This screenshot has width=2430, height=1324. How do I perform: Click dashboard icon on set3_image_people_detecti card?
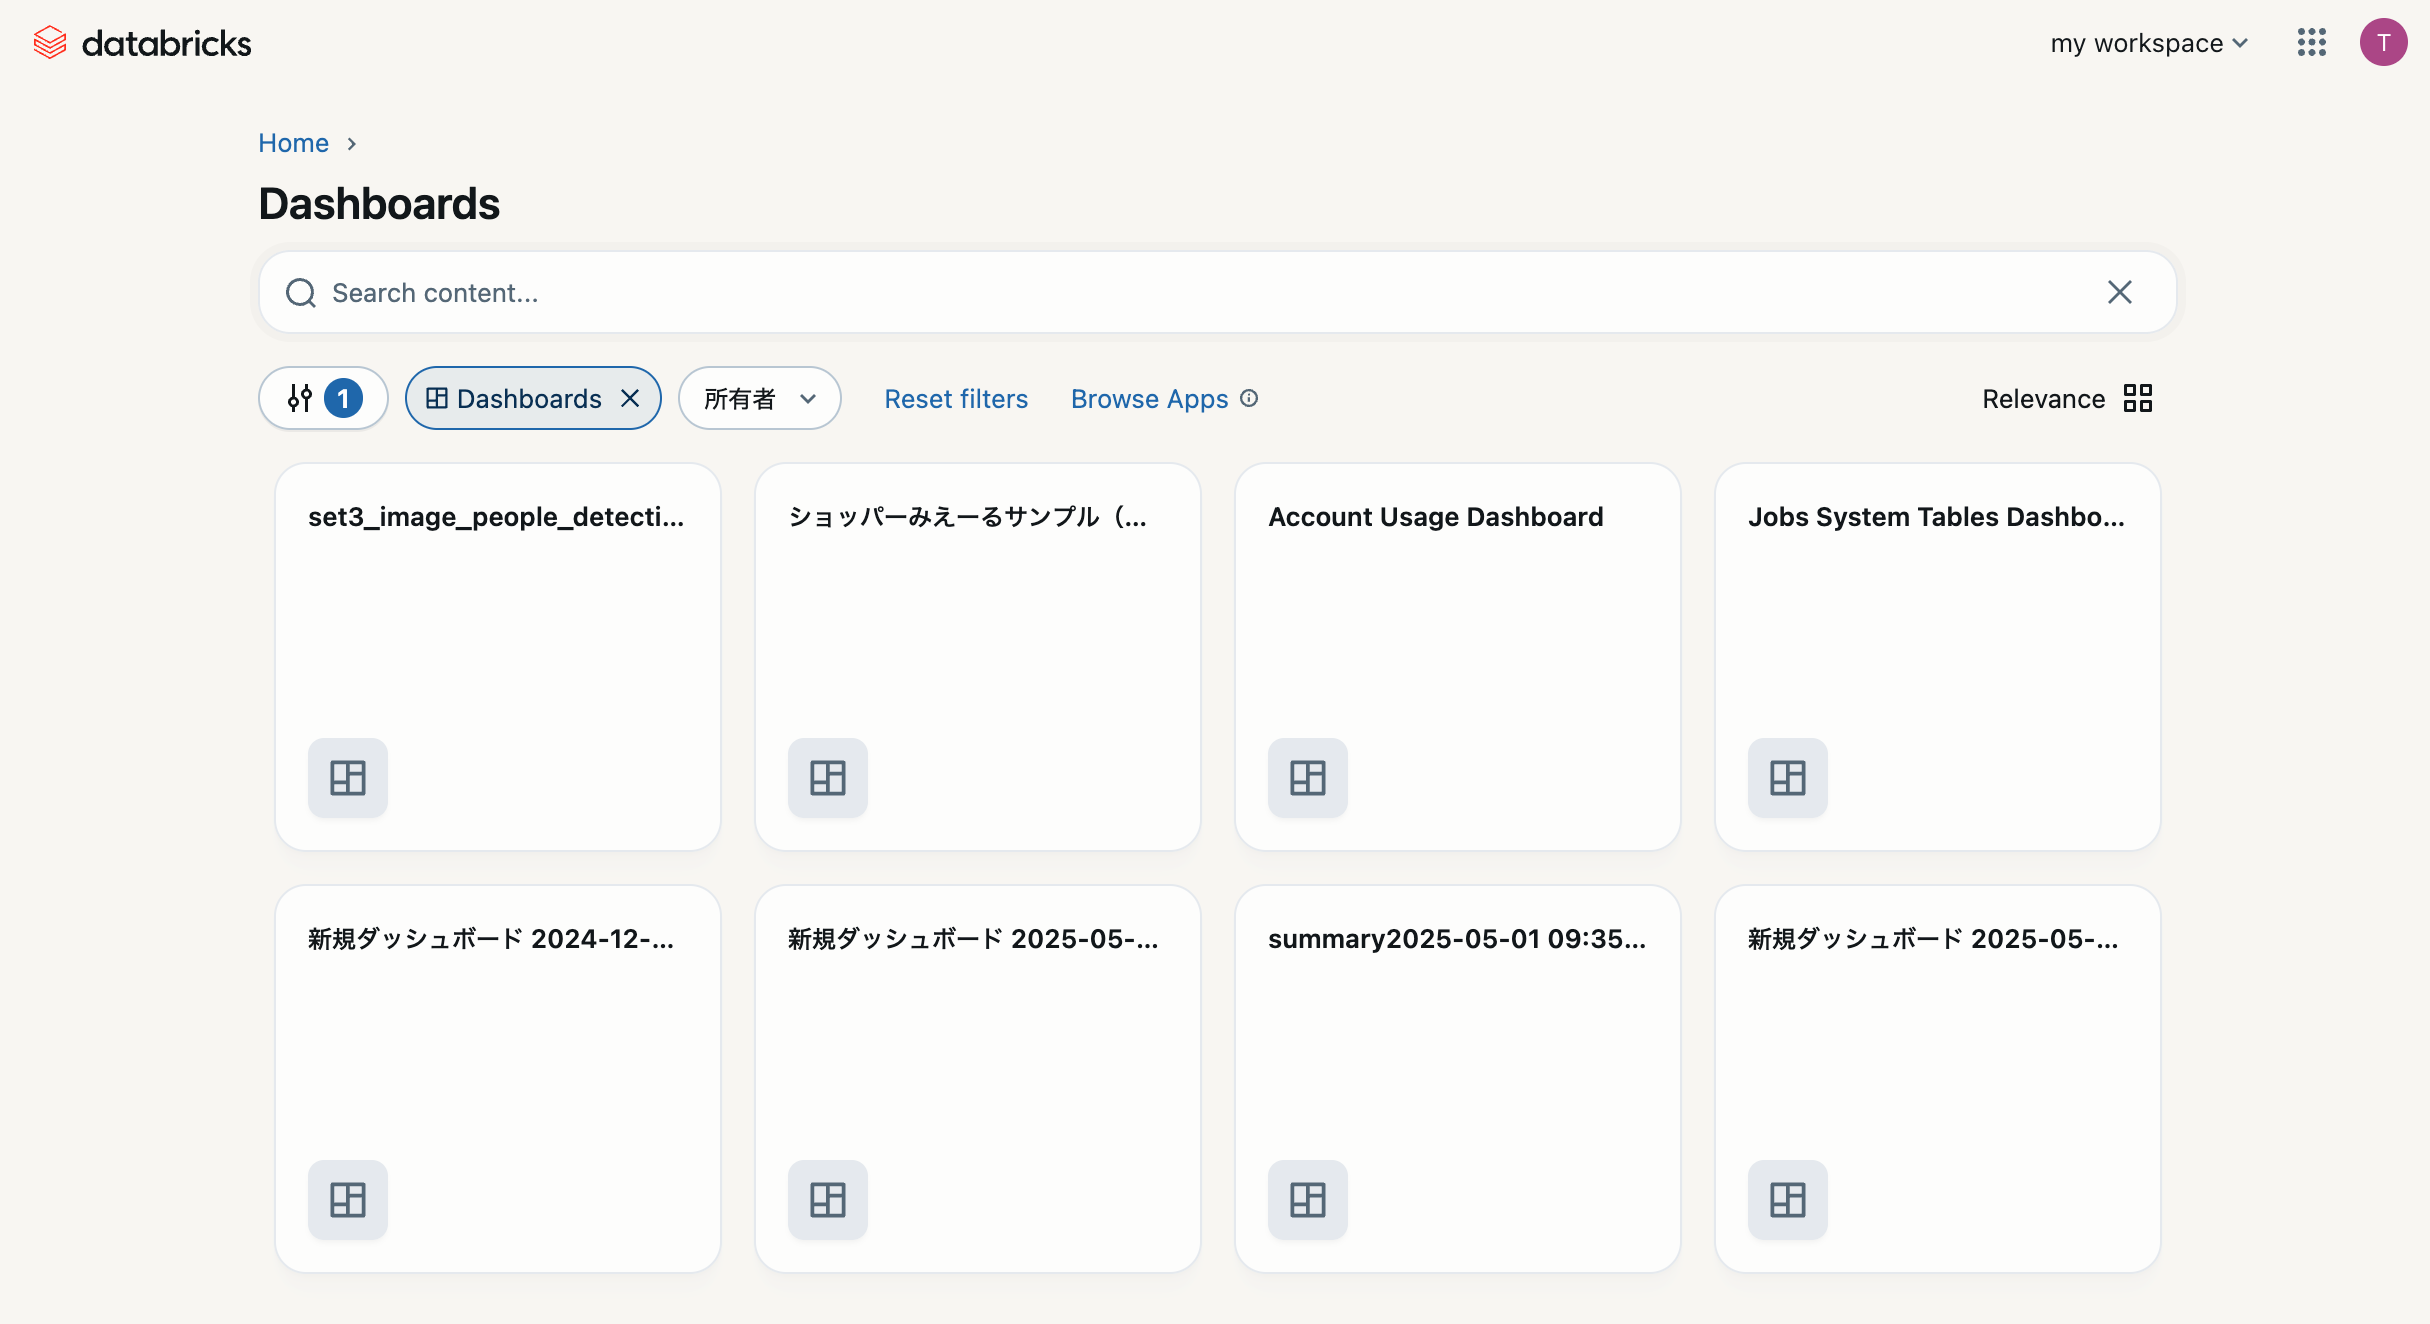[347, 777]
